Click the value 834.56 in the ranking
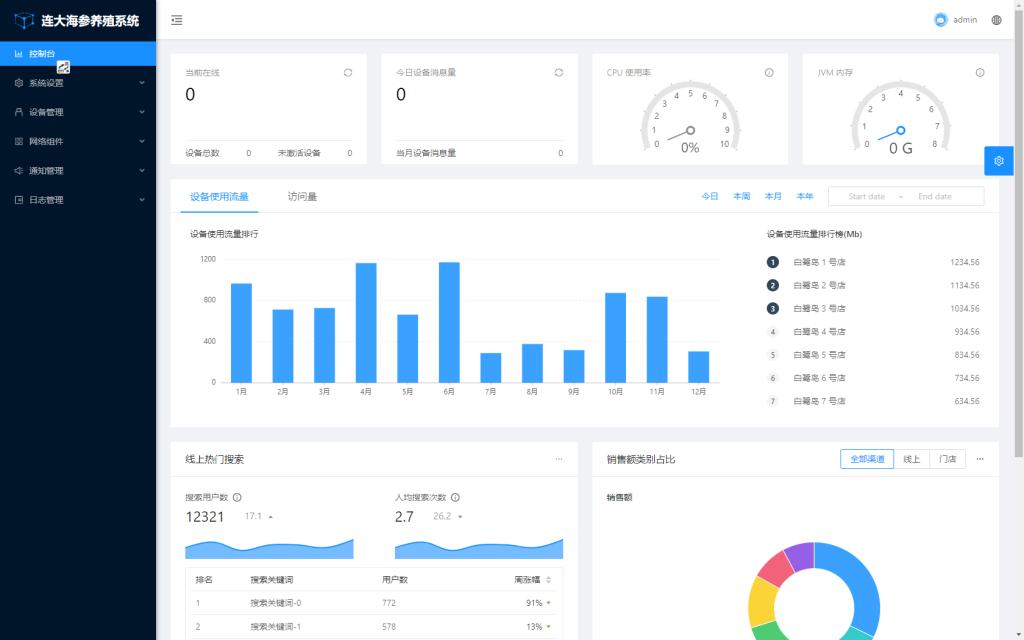Viewport: 1024px width, 640px height. (x=967, y=355)
